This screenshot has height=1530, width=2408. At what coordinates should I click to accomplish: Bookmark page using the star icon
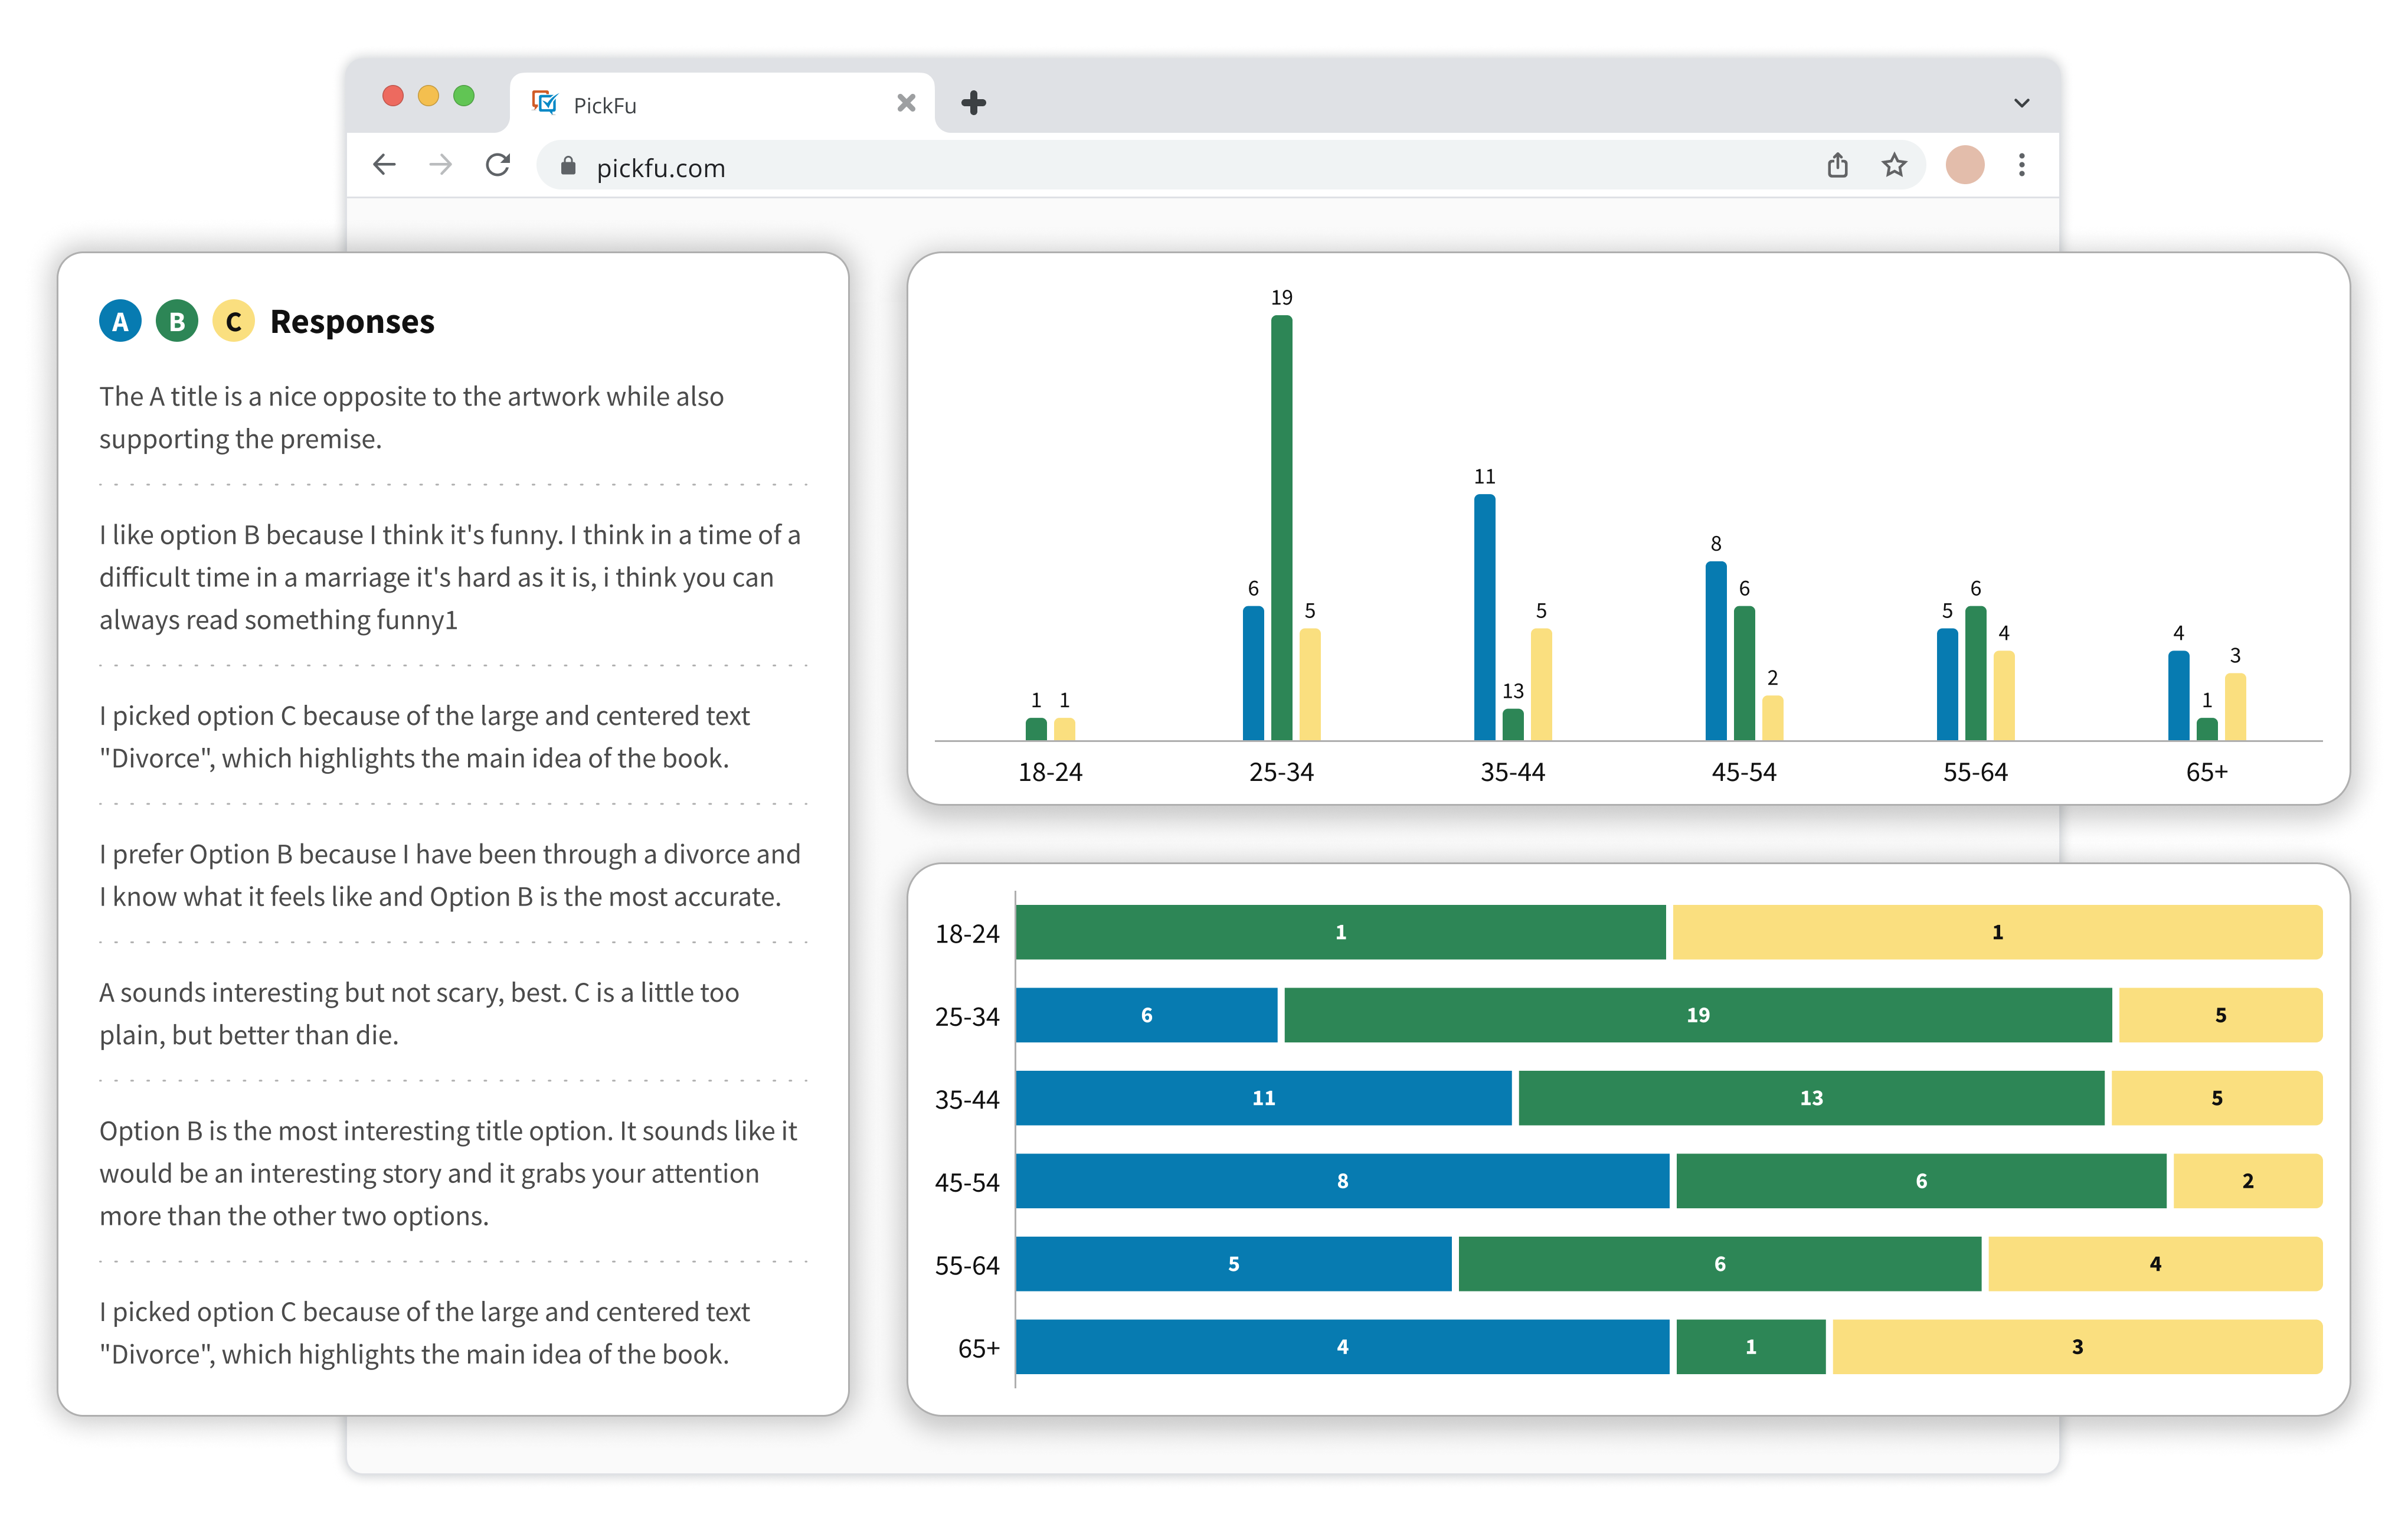pyautogui.click(x=1894, y=165)
